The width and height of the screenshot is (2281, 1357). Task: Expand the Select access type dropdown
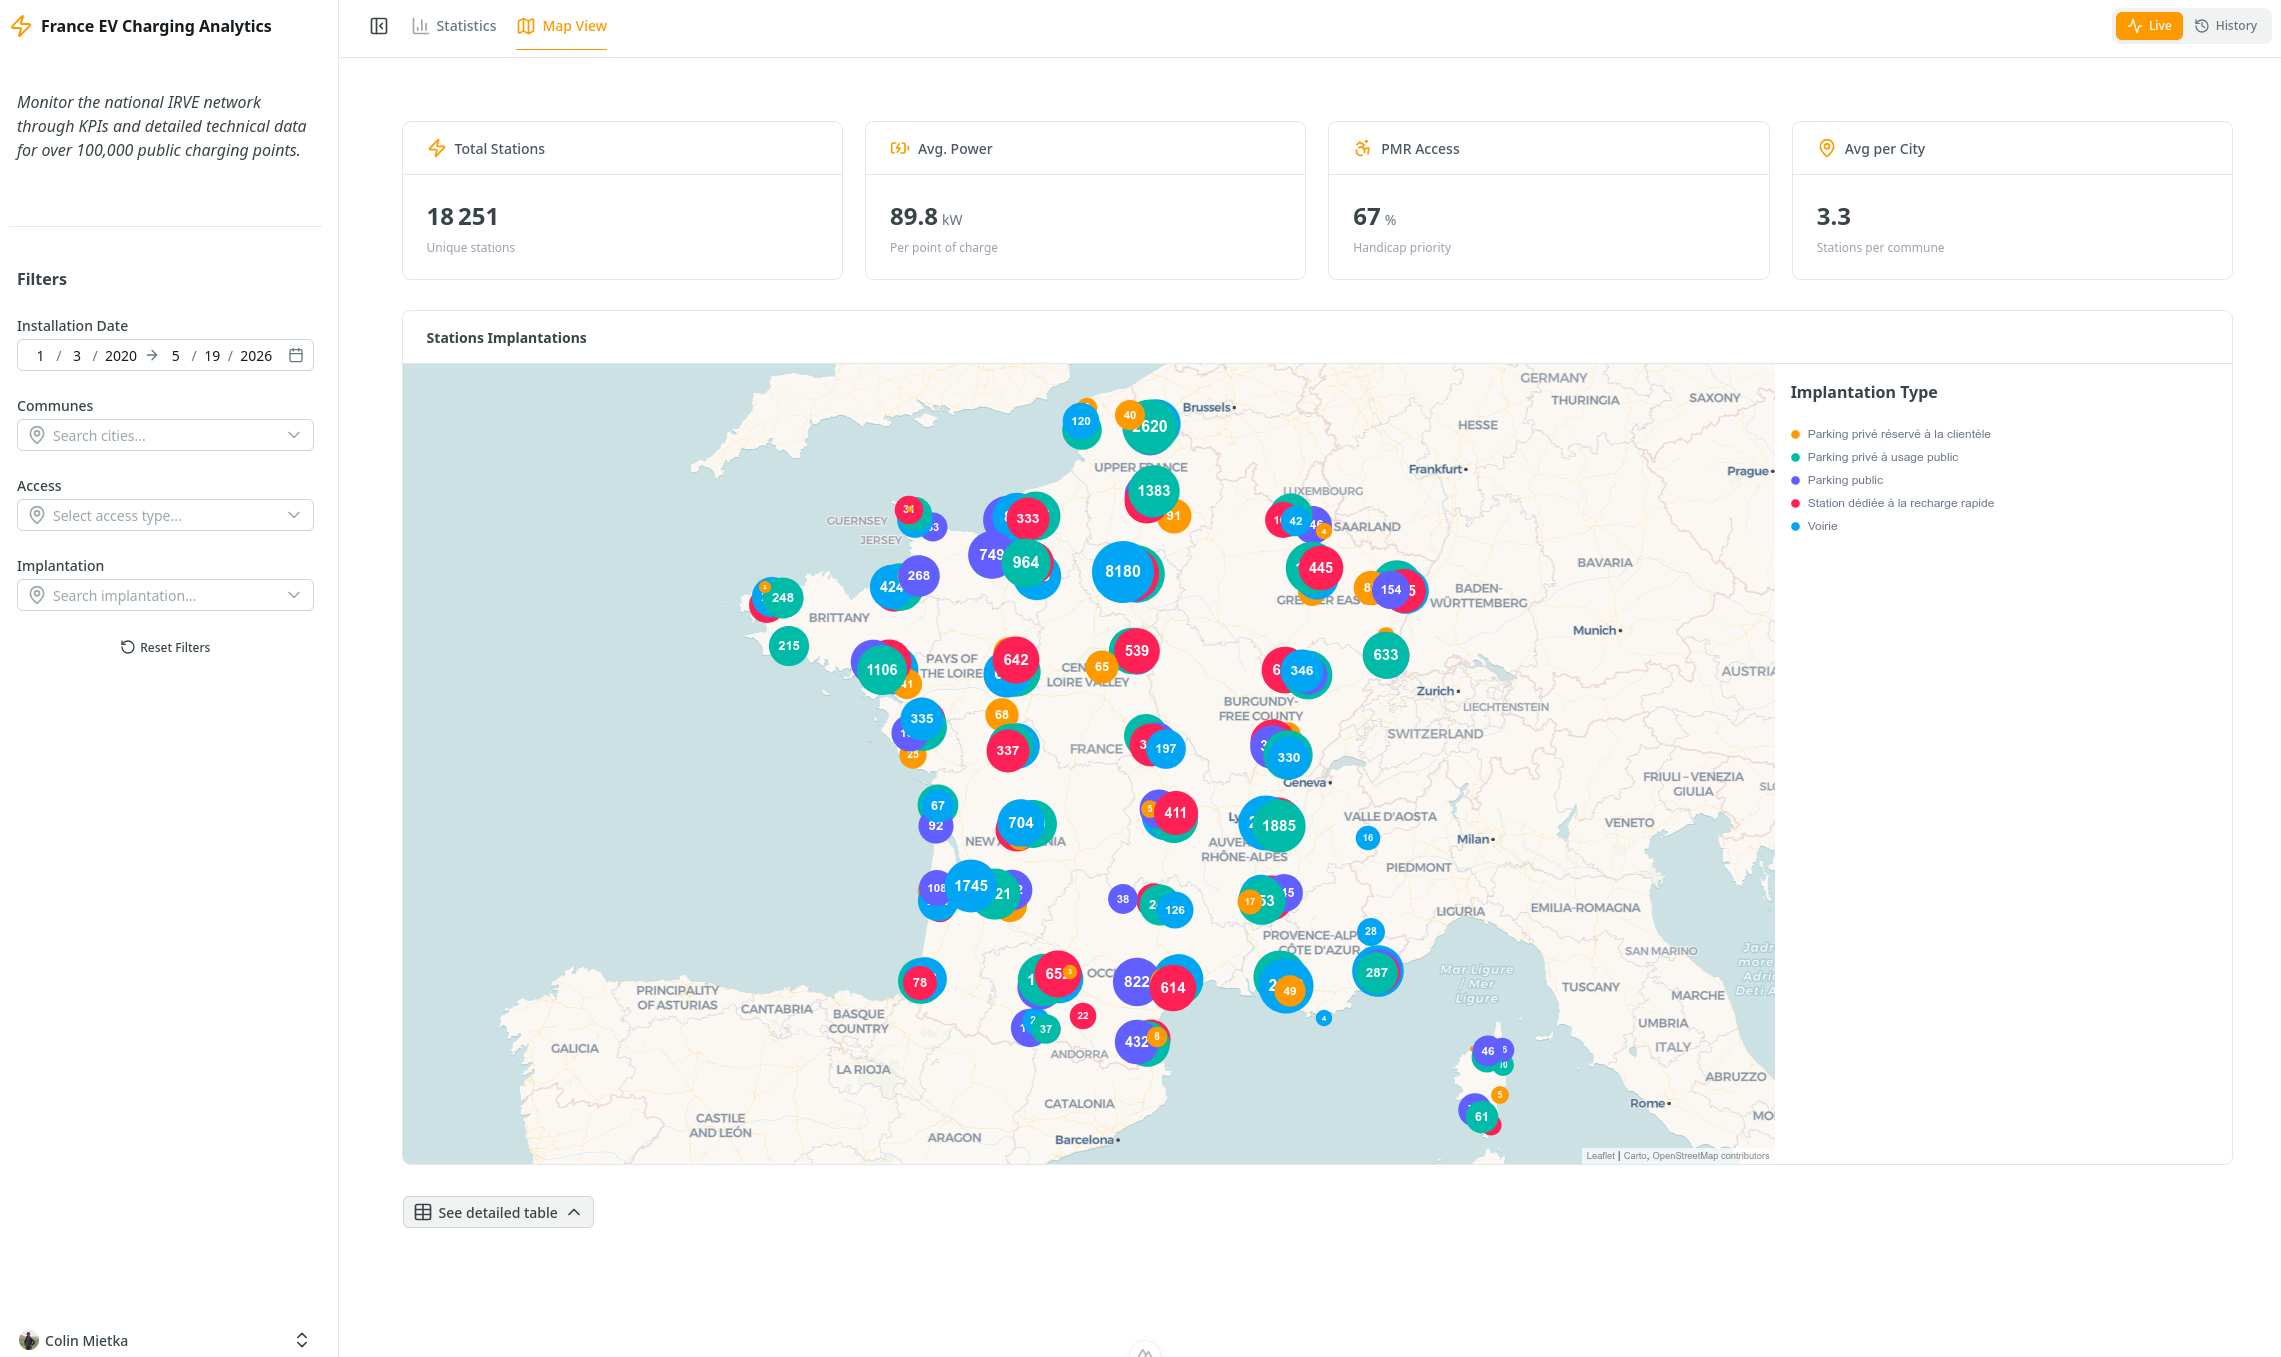(165, 515)
